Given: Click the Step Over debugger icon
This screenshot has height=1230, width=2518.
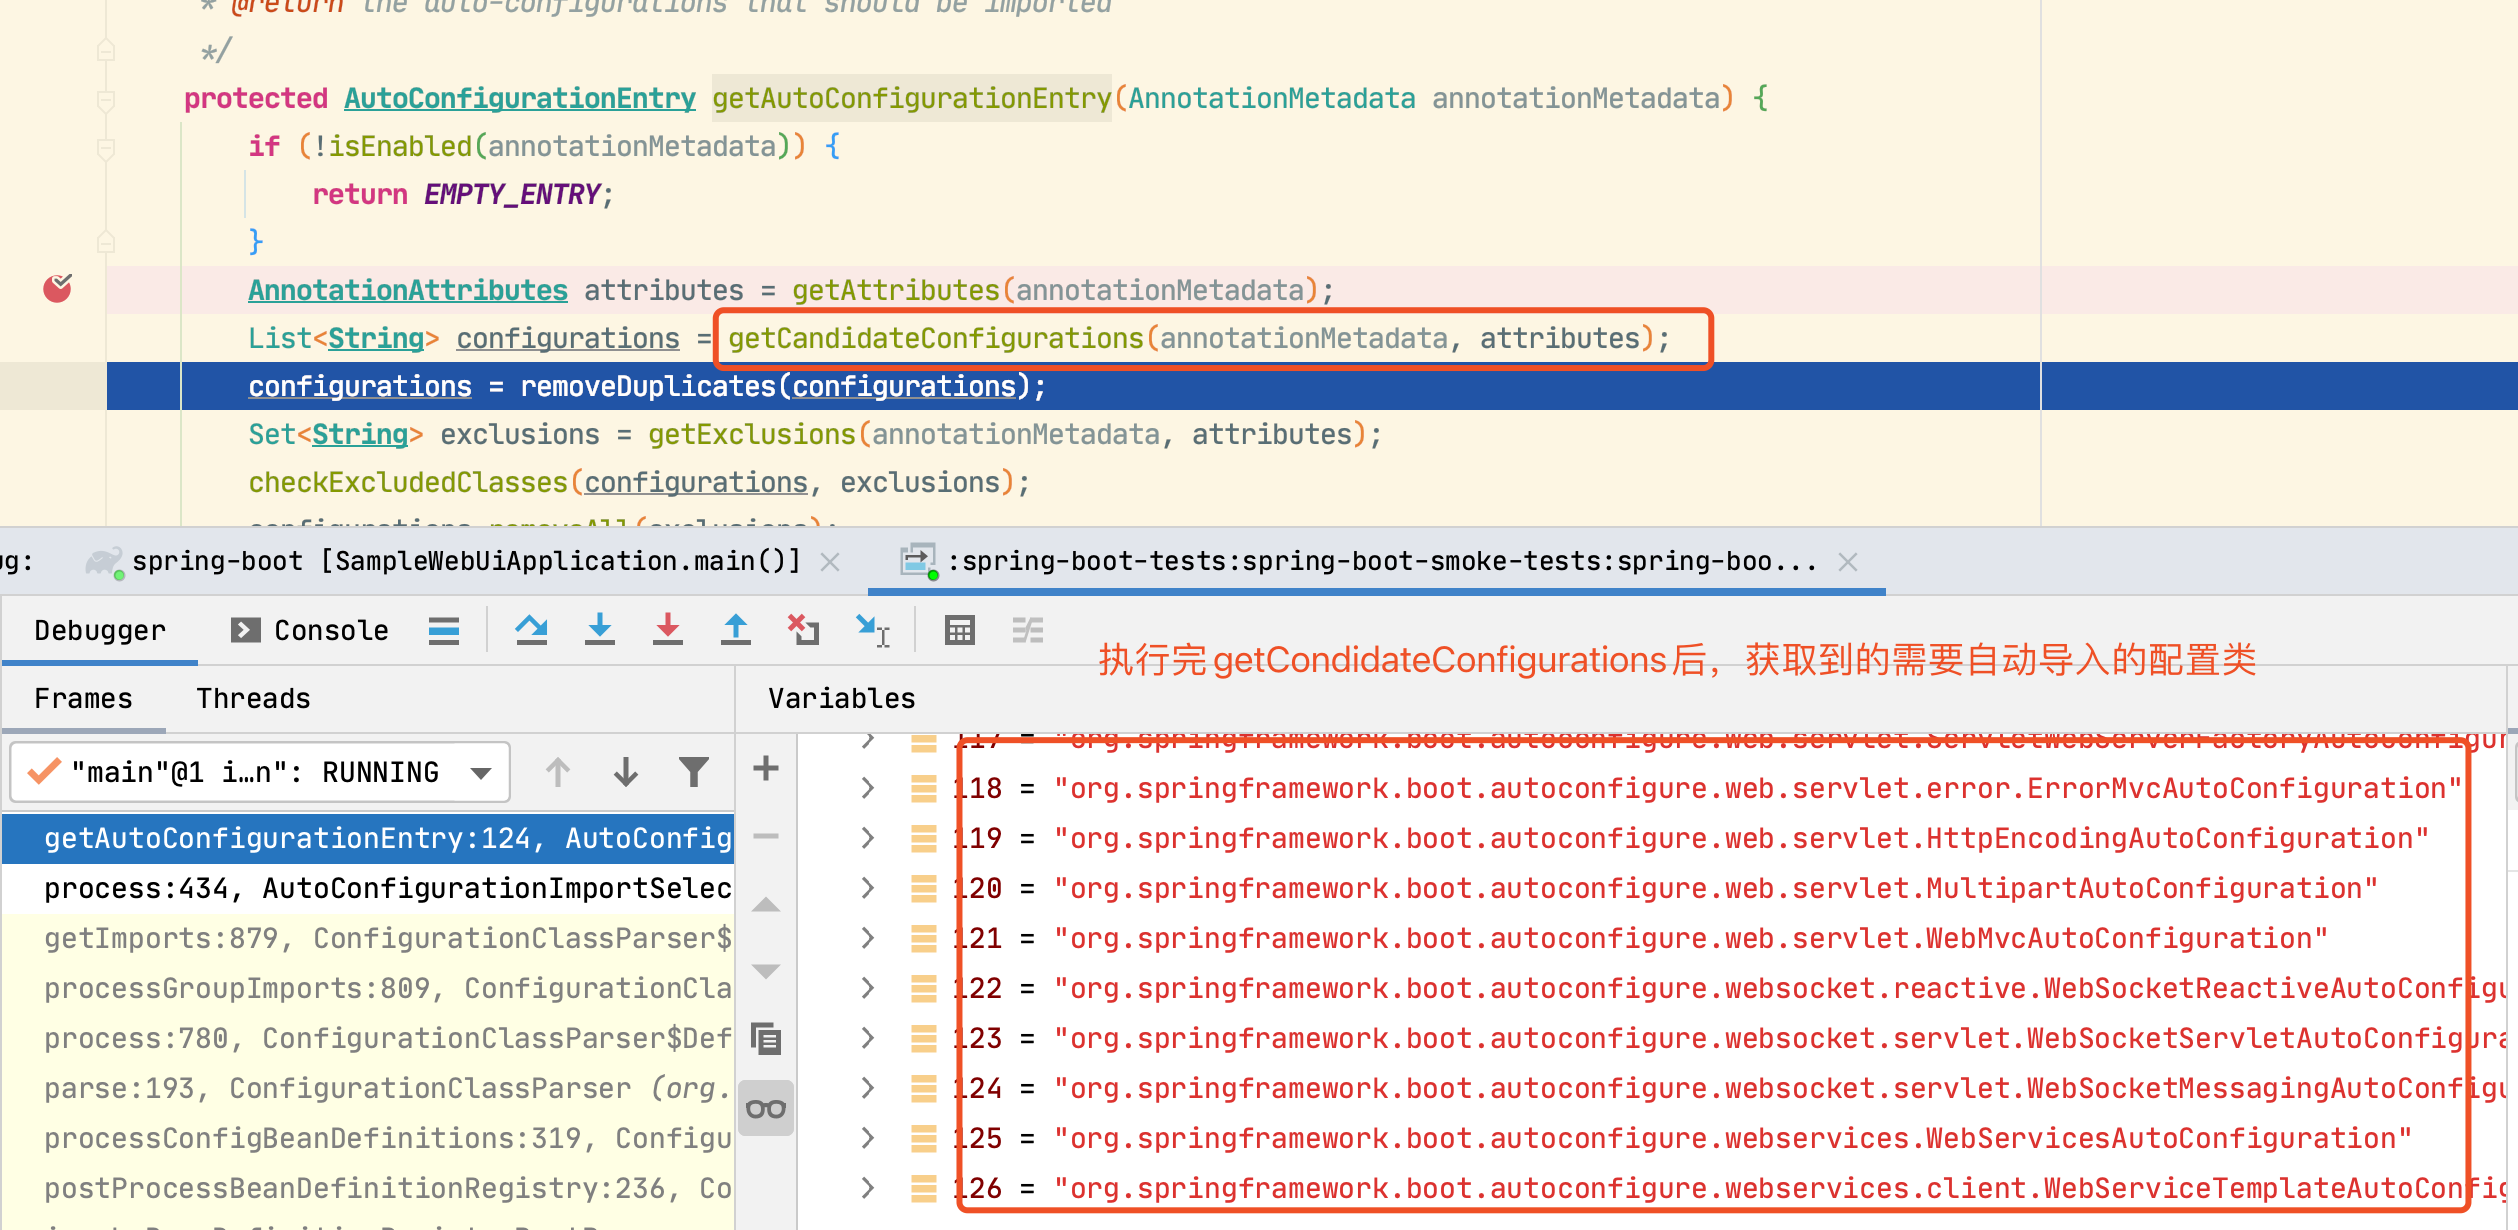Looking at the screenshot, I should [531, 630].
